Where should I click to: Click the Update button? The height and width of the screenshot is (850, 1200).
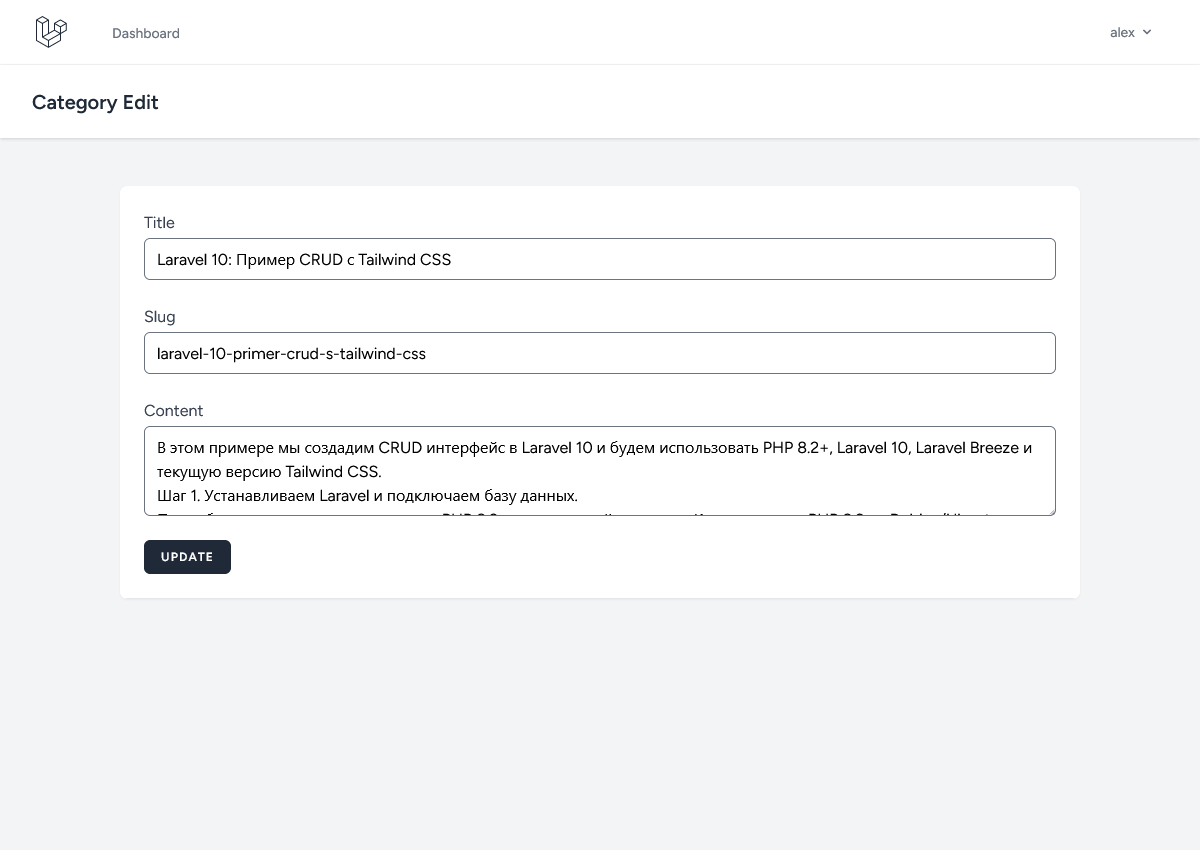[x=187, y=557]
